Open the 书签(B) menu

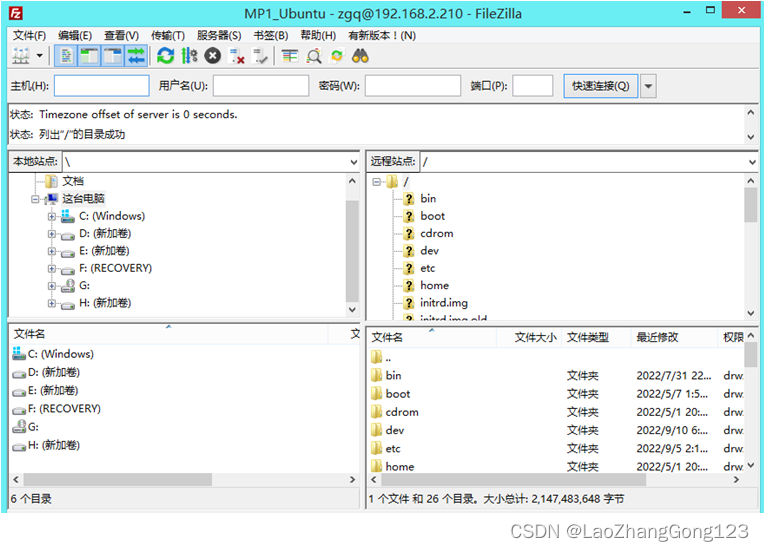(271, 36)
